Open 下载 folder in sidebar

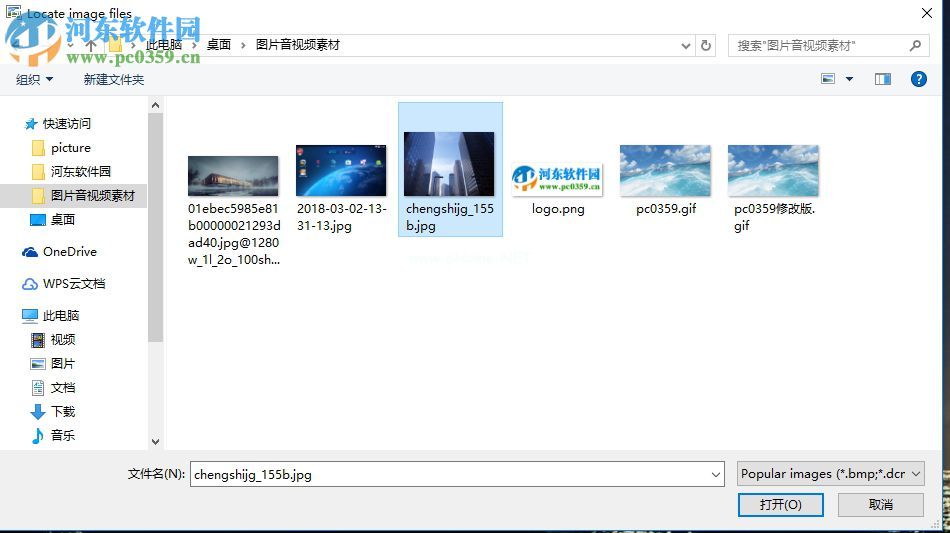[63, 412]
